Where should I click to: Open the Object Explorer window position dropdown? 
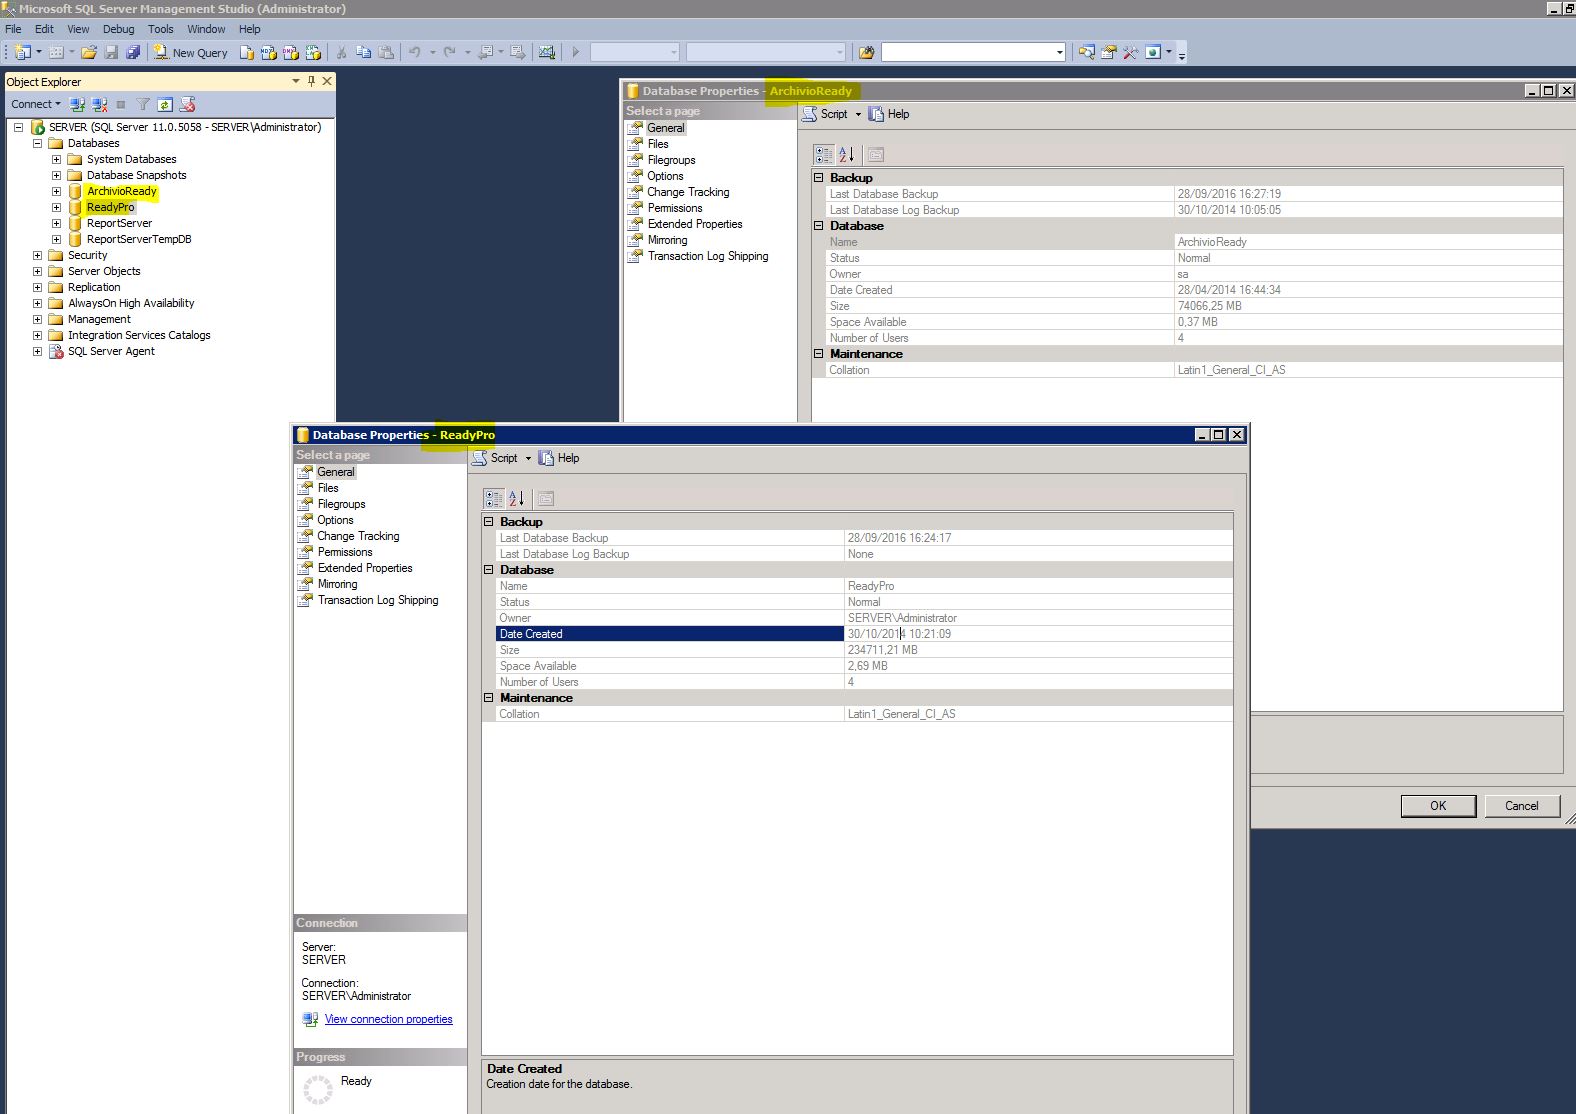(295, 81)
